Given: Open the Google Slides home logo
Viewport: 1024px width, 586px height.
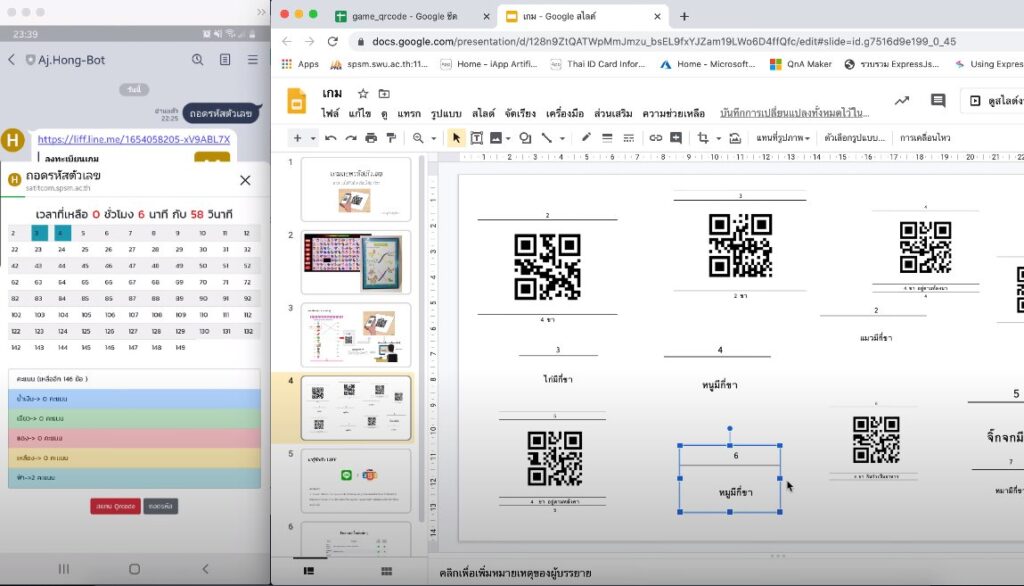Looking at the screenshot, I should point(296,102).
